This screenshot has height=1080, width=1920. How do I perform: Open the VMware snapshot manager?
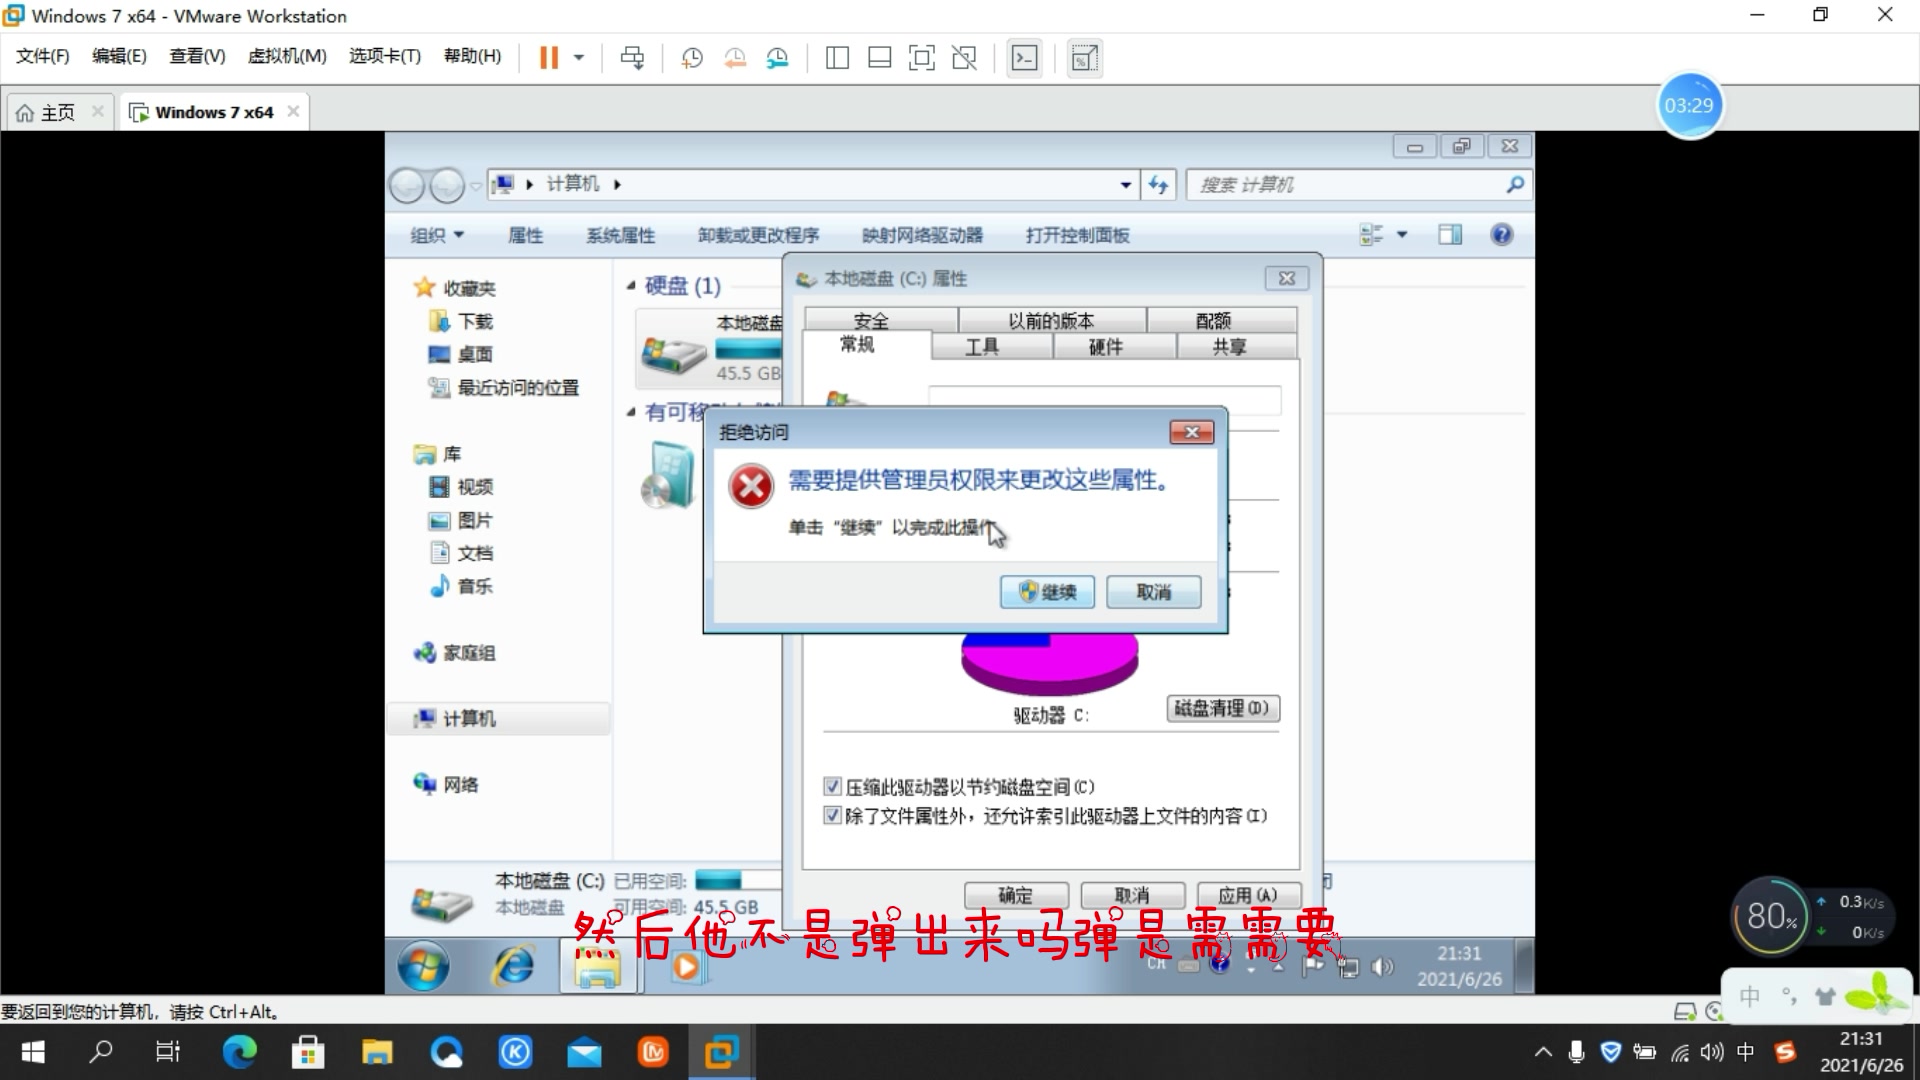pyautogui.click(x=778, y=57)
